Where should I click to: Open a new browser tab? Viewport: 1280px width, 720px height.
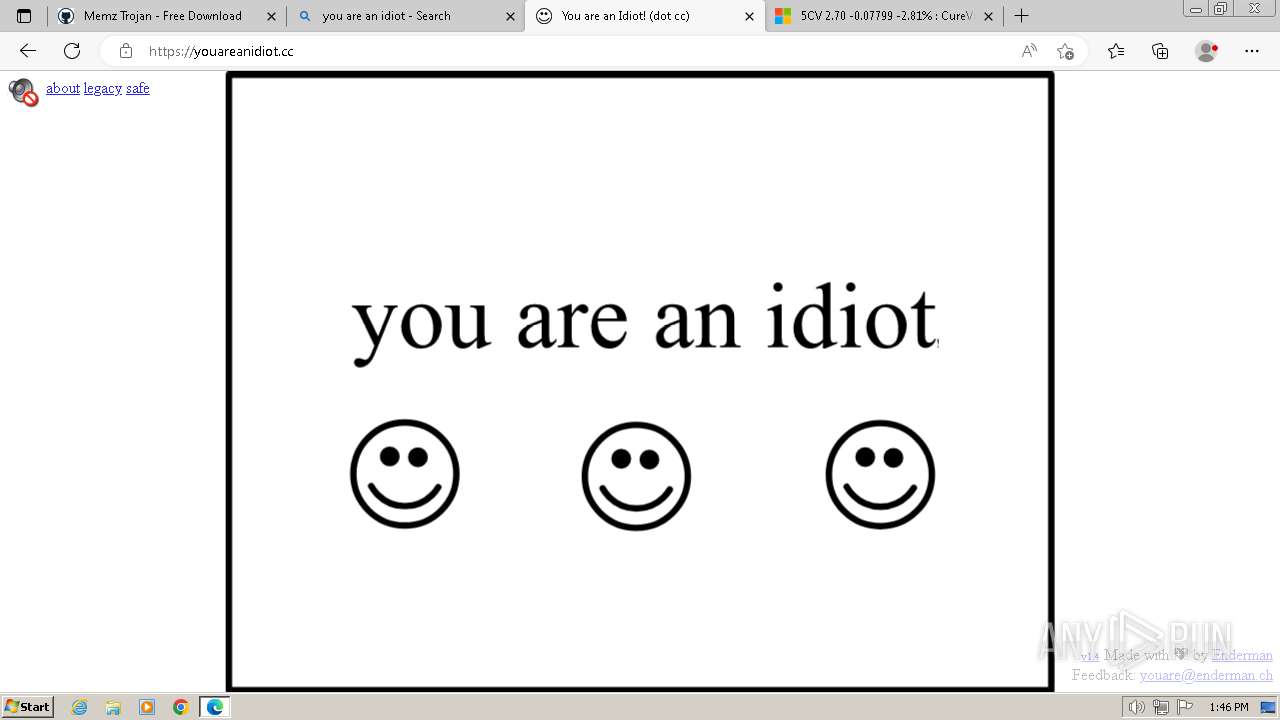pyautogui.click(x=1021, y=16)
